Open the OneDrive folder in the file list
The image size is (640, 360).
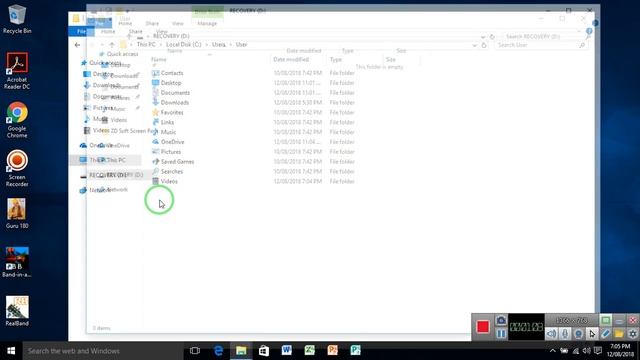click(172, 142)
